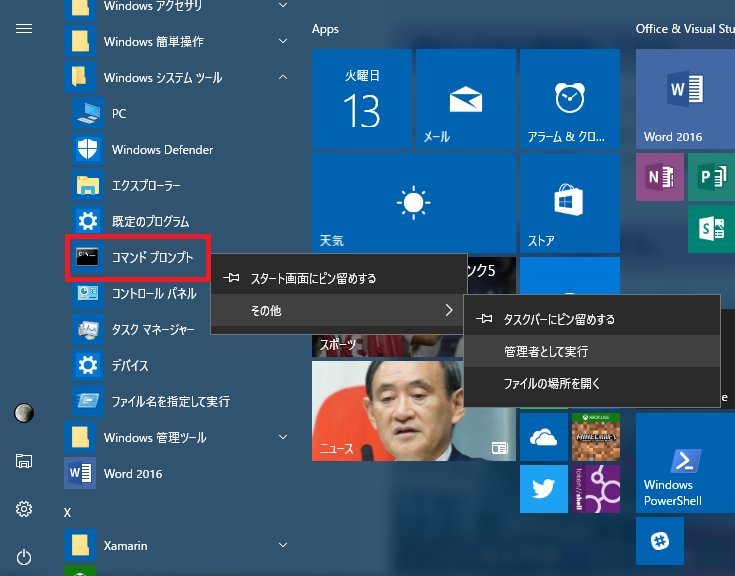Open the Twitter tile

click(x=544, y=489)
